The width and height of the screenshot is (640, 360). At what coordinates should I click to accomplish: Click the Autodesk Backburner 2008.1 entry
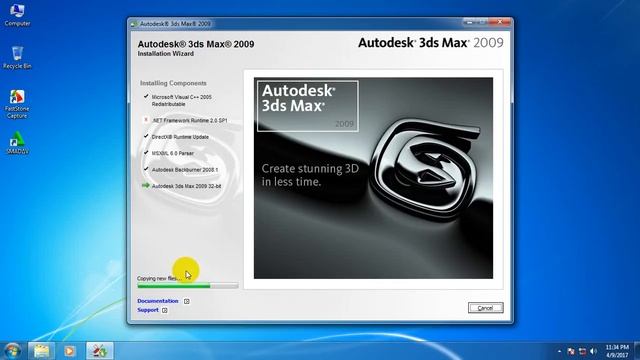click(x=184, y=169)
